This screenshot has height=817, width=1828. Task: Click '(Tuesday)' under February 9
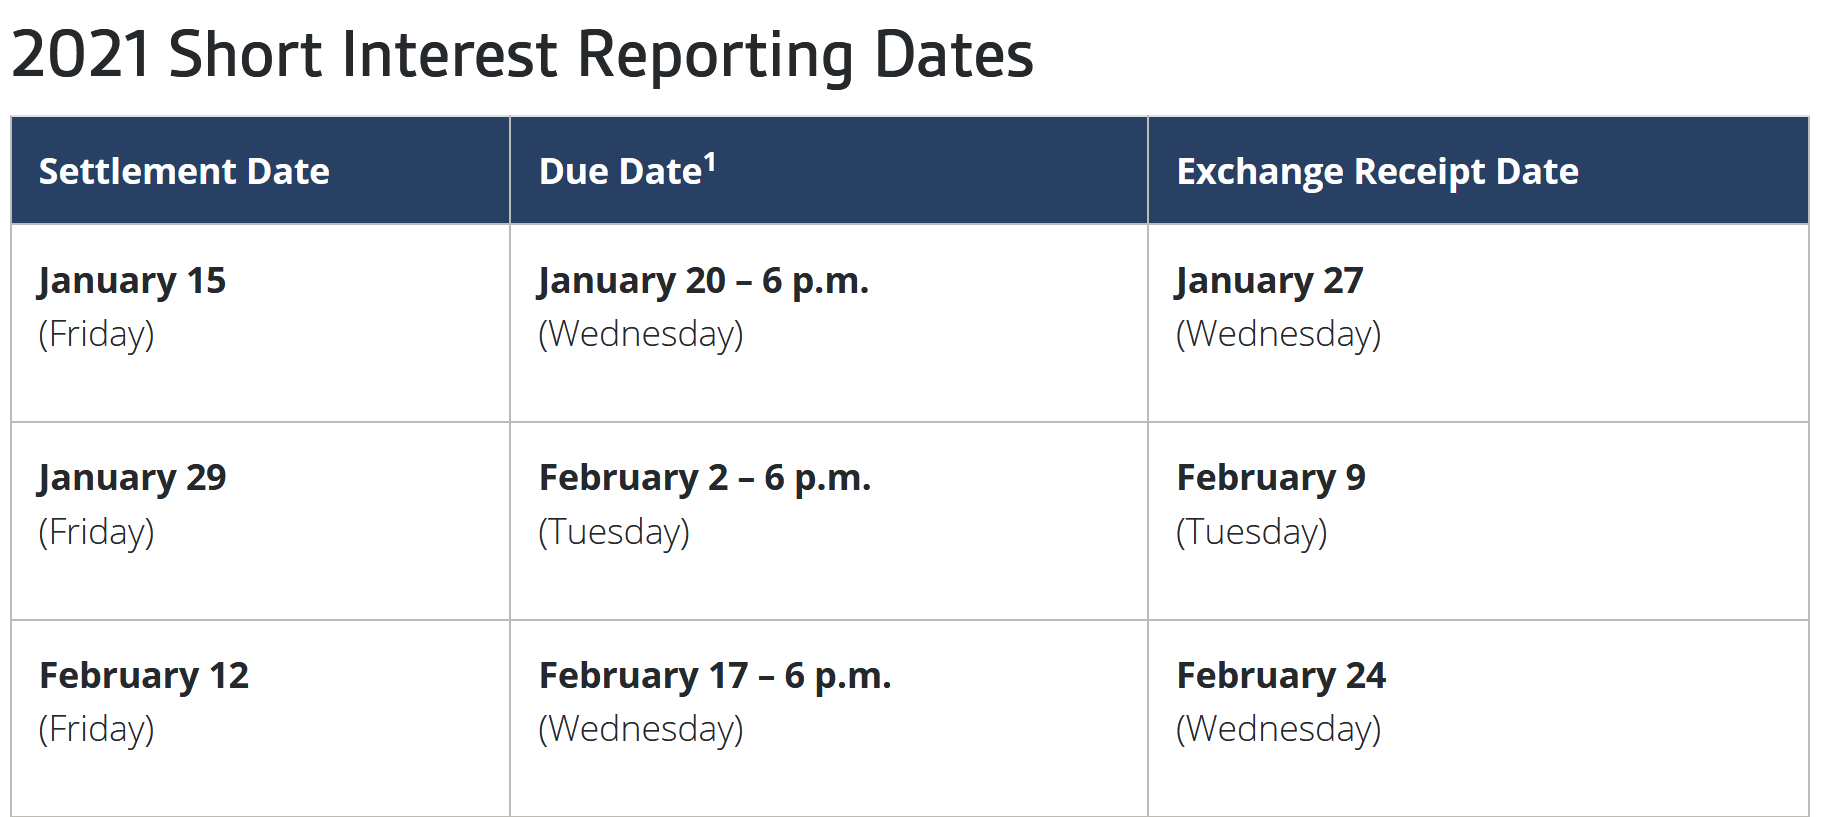(1251, 532)
